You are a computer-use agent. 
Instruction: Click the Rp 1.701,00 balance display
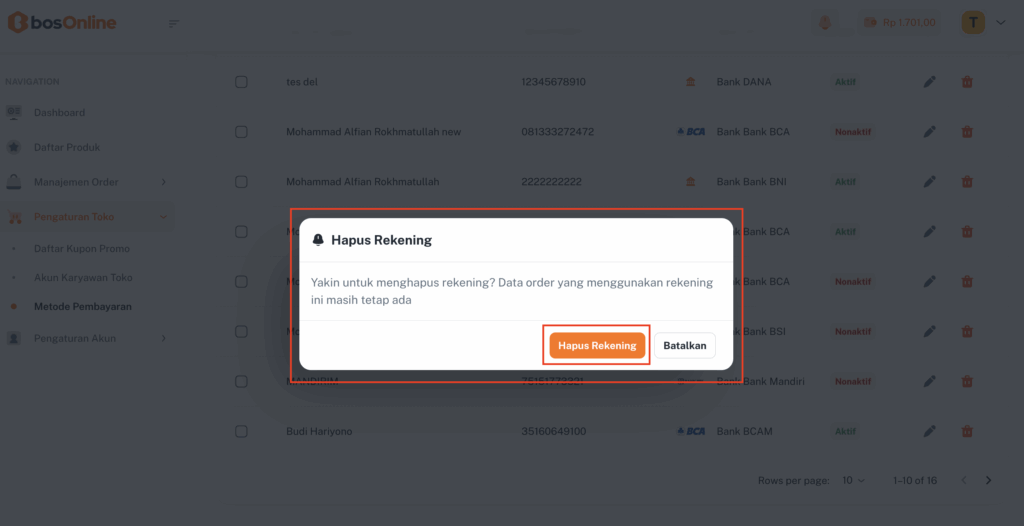899,22
